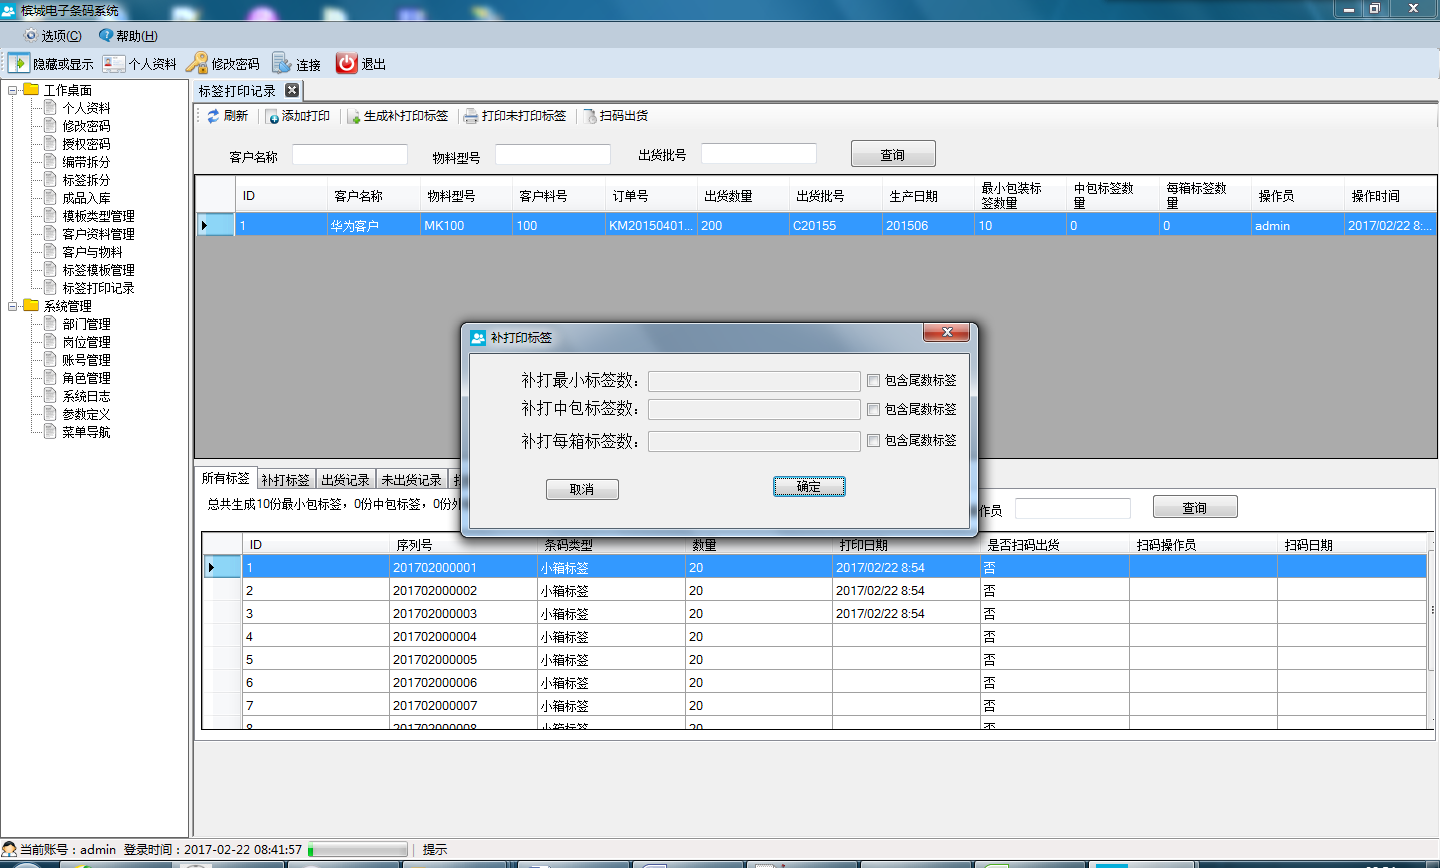Screen dimensions: 1440x868
Task: Click the red Exit (退出) power icon
Action: point(347,63)
